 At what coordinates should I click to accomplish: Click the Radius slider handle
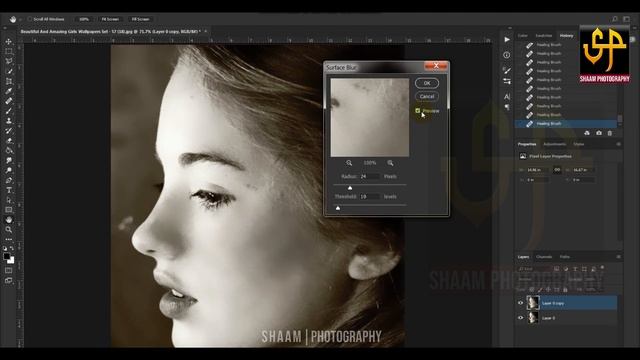click(x=350, y=188)
